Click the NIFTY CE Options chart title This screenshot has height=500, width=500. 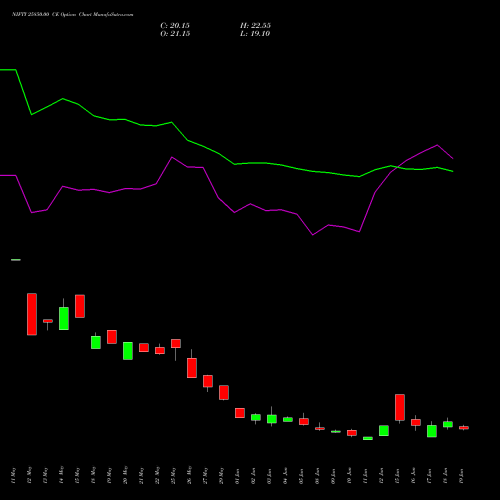73,15
